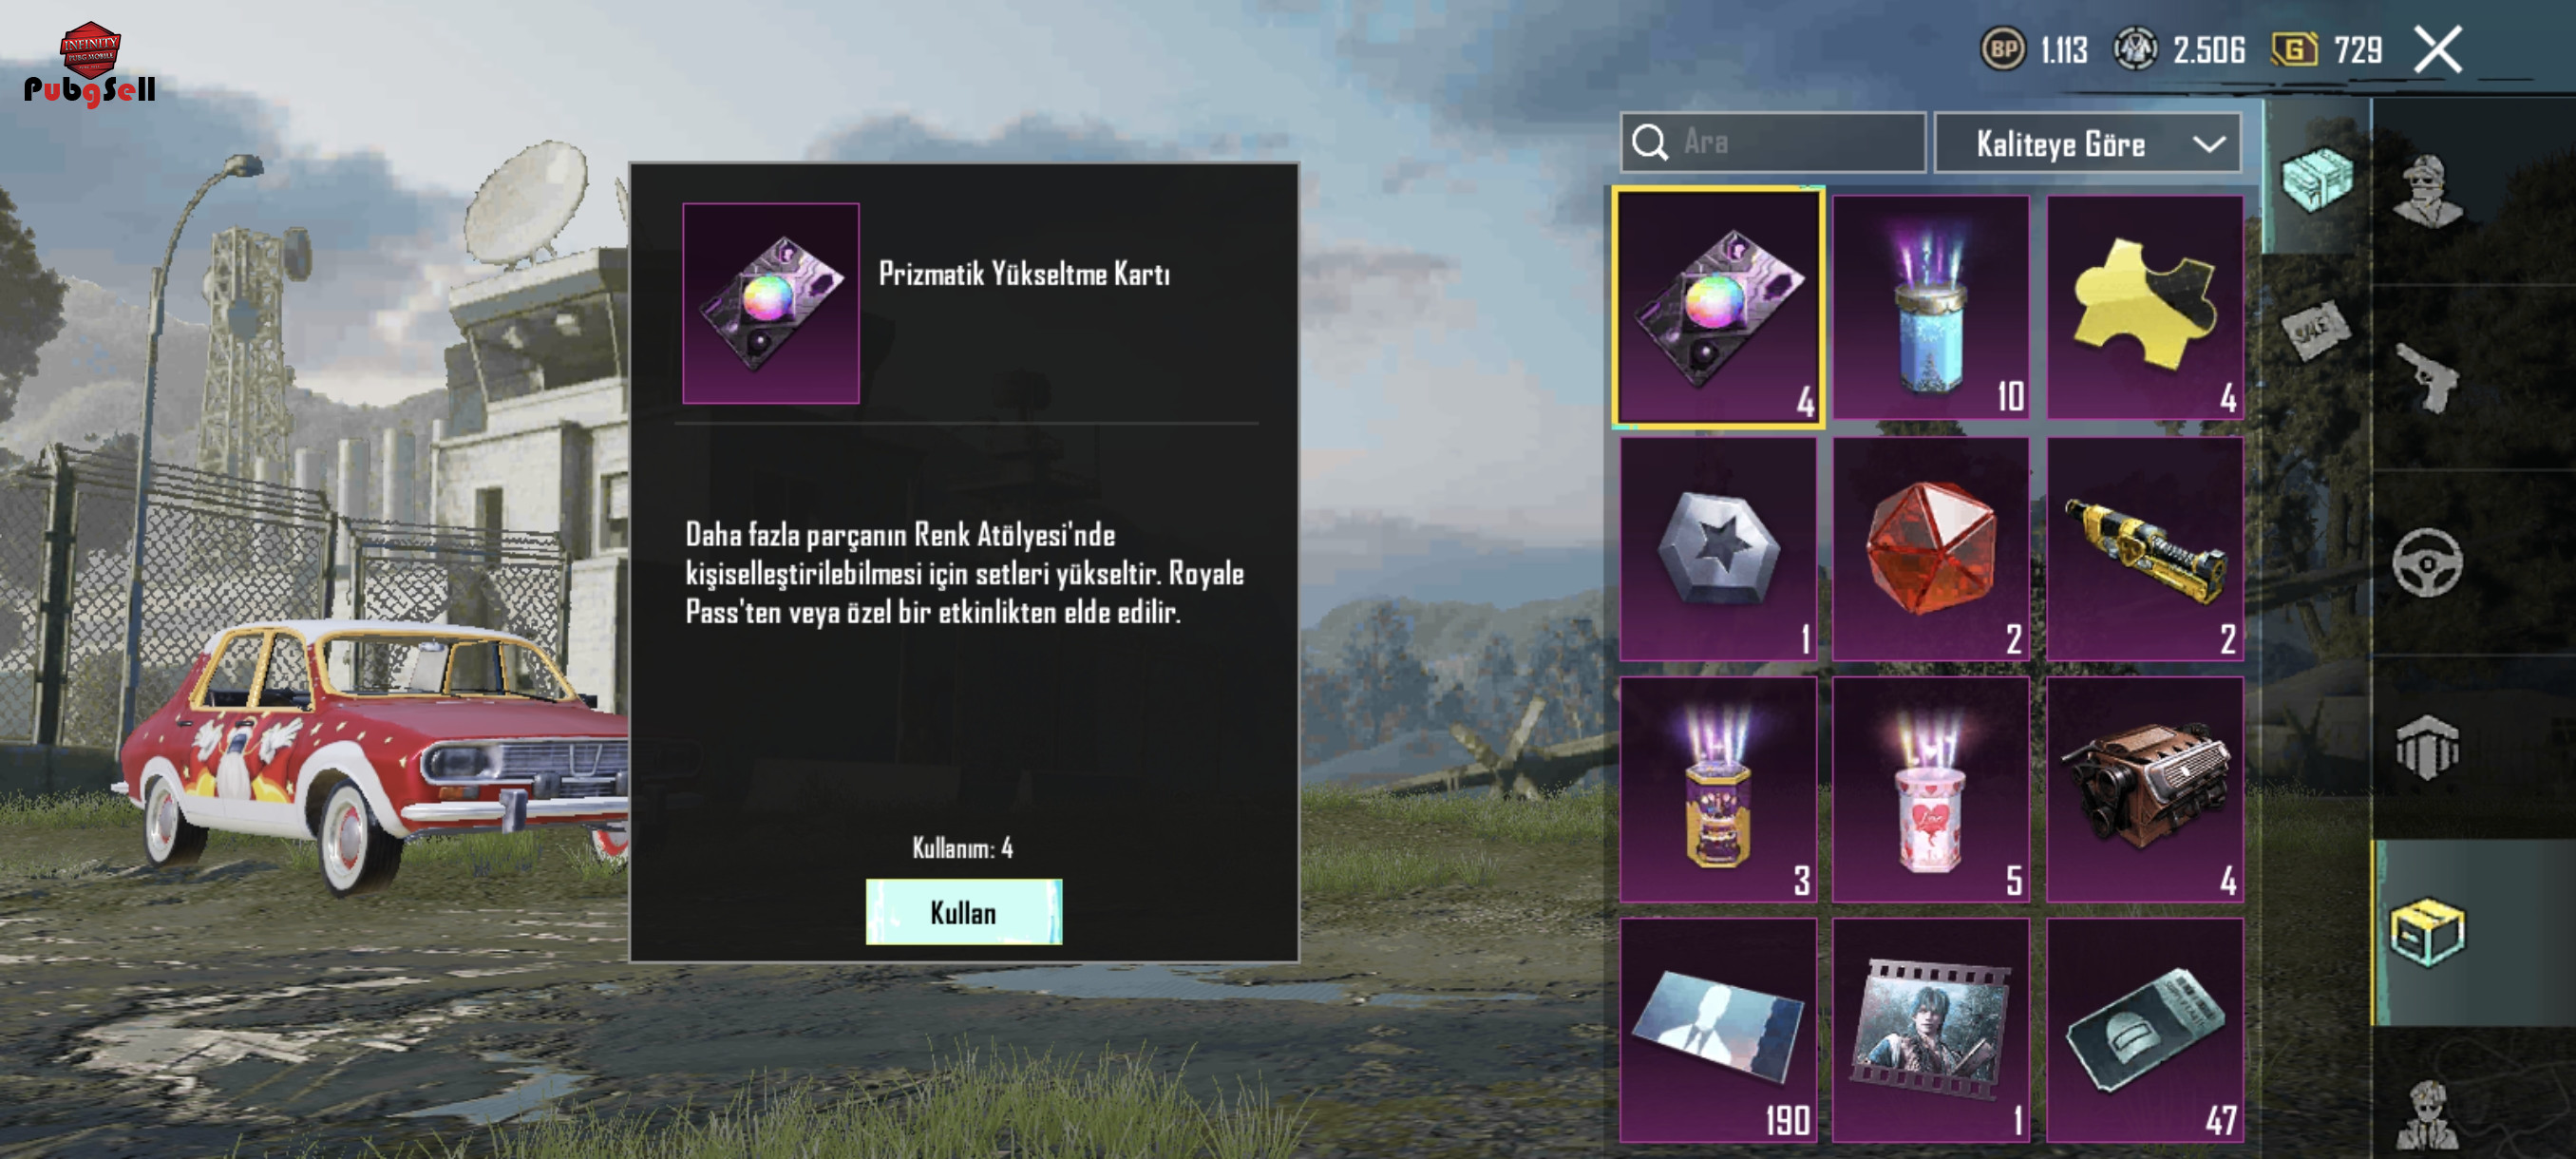The image size is (2576, 1159).
Task: Select the silver star hexagon token
Action: click(1718, 548)
